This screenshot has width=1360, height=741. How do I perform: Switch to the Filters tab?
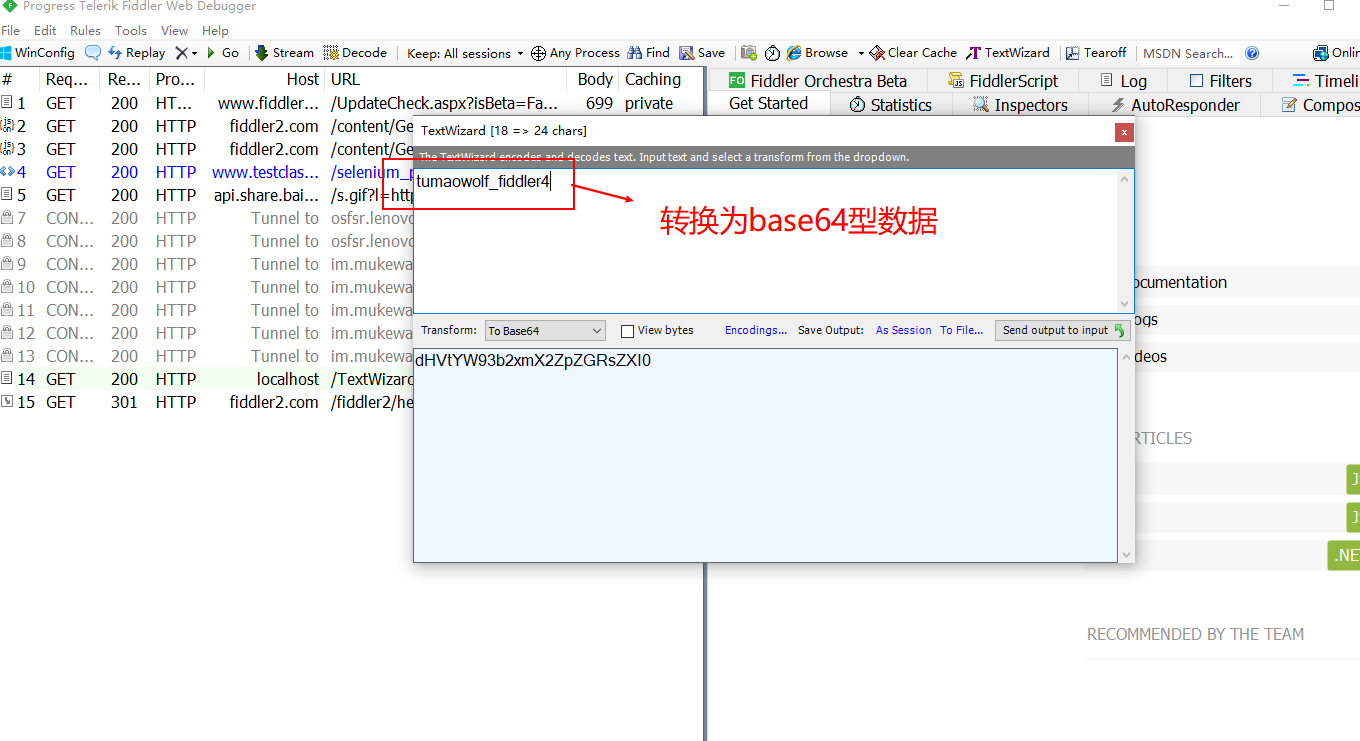click(1220, 81)
